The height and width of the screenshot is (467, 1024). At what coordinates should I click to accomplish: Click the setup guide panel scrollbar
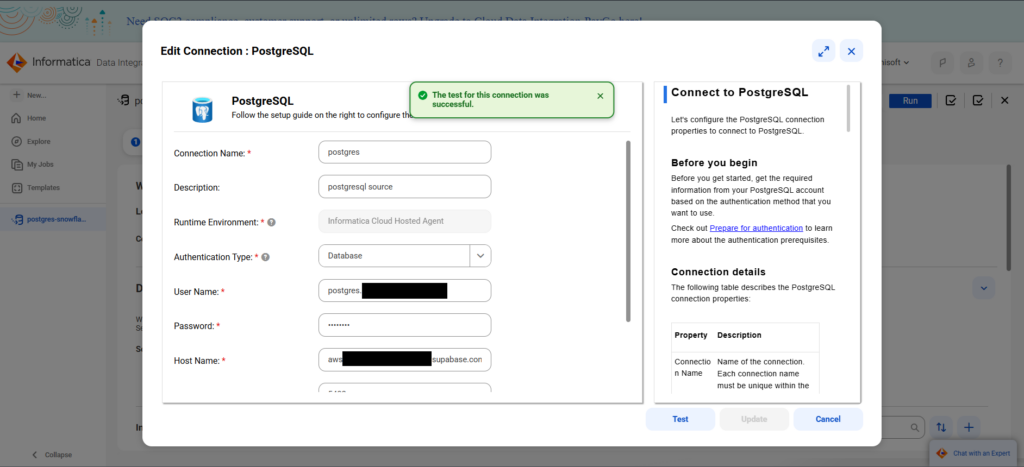click(x=849, y=108)
